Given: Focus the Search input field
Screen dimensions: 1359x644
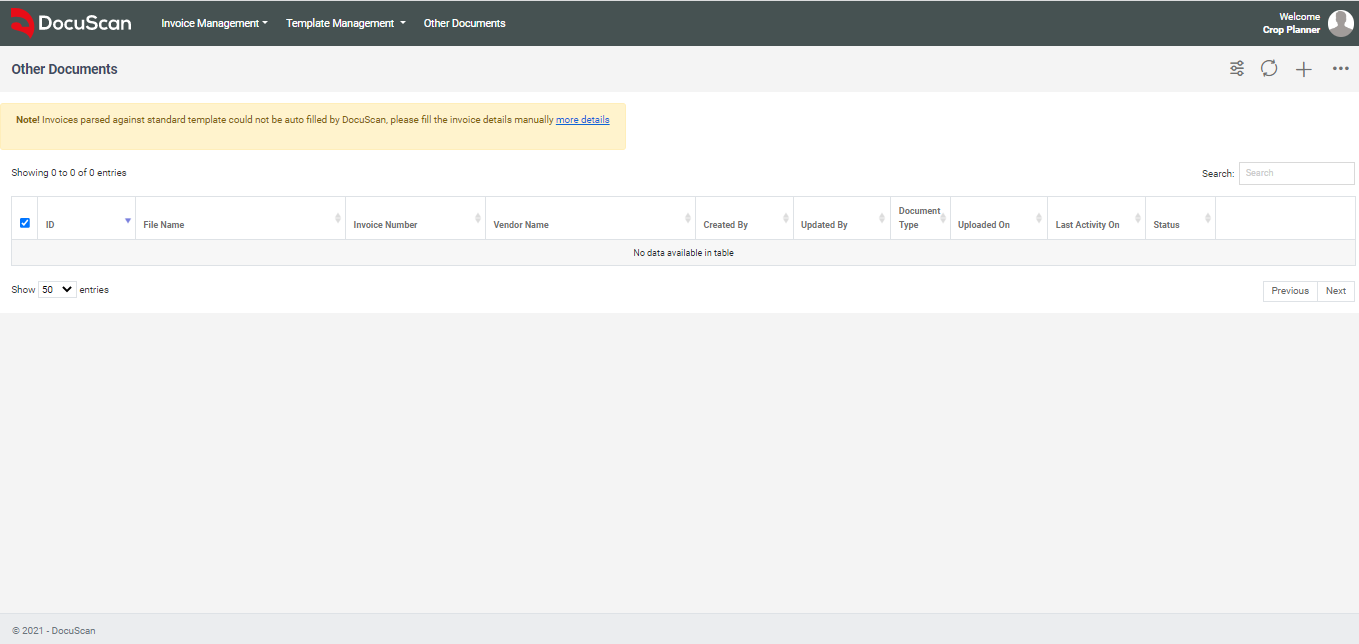Looking at the screenshot, I should pyautogui.click(x=1296, y=173).
